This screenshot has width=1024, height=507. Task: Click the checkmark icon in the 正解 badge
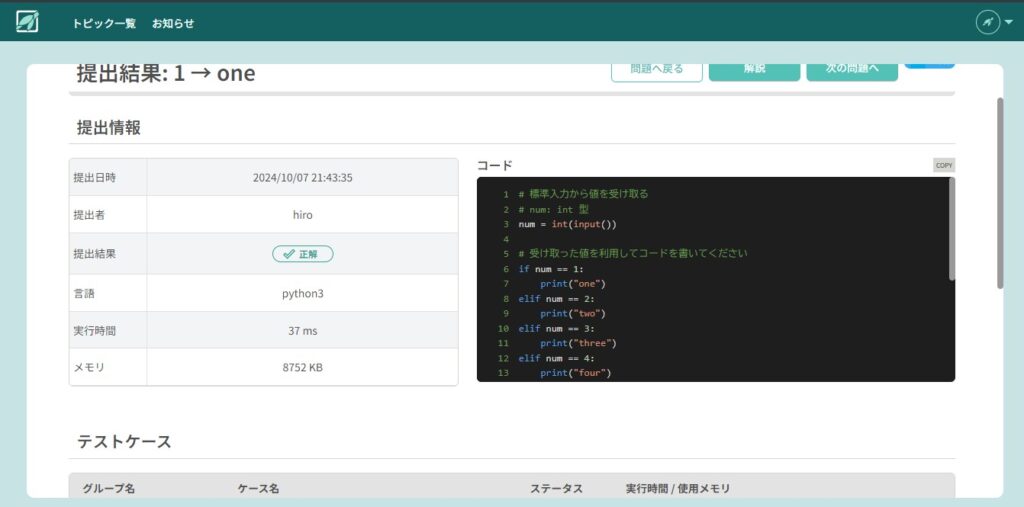(289, 254)
